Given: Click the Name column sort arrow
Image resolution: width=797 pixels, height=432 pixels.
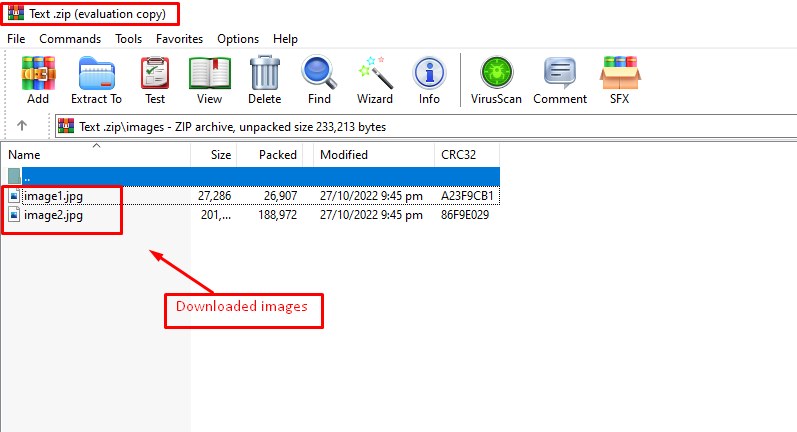Looking at the screenshot, I should click(97, 146).
